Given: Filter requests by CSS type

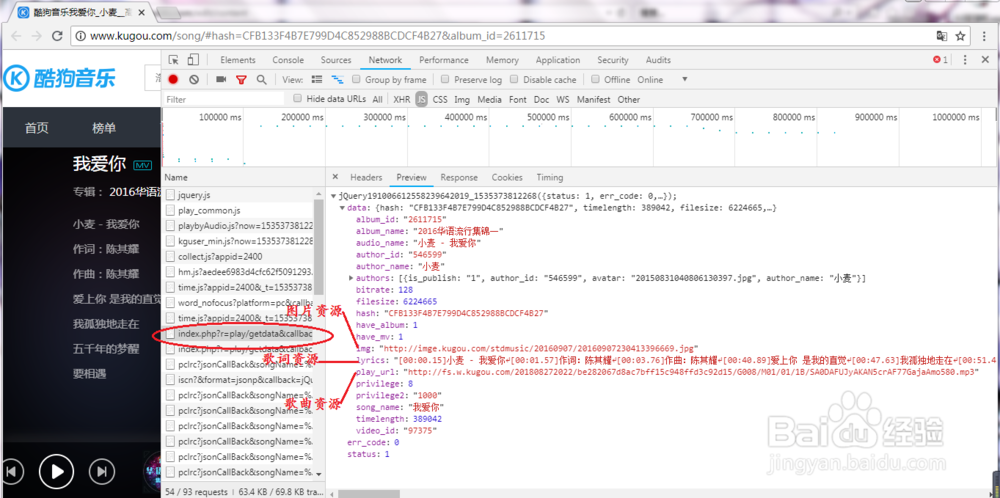Looking at the screenshot, I should (x=440, y=99).
